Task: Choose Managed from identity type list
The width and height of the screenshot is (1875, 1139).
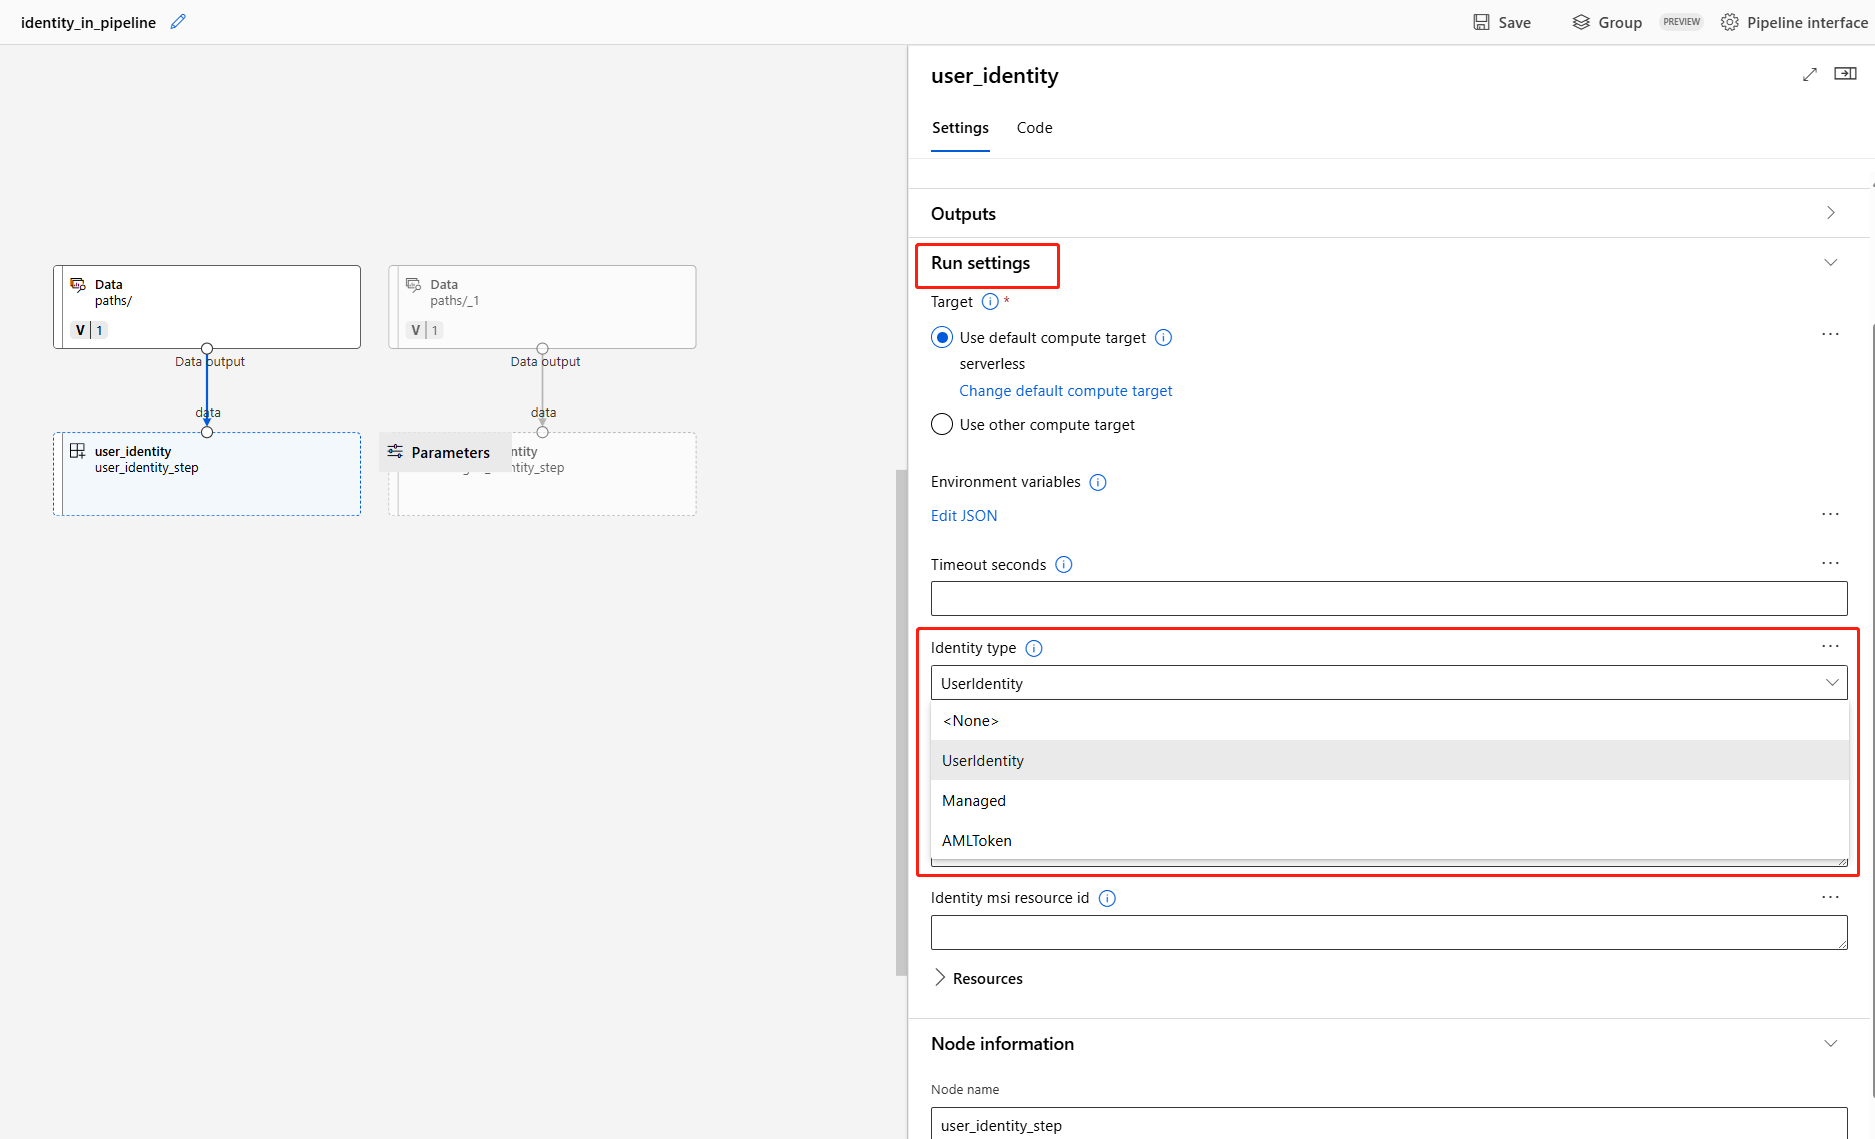Action: pyautogui.click(x=974, y=801)
